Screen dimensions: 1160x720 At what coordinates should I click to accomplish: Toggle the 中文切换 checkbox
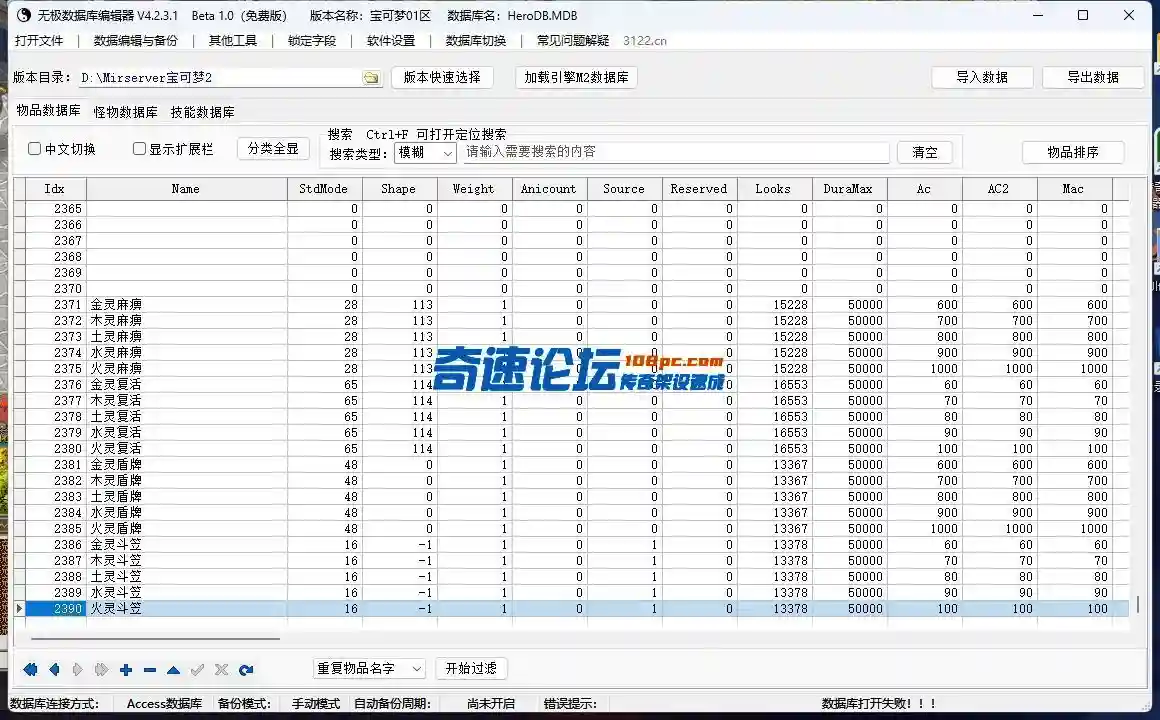tap(34, 149)
